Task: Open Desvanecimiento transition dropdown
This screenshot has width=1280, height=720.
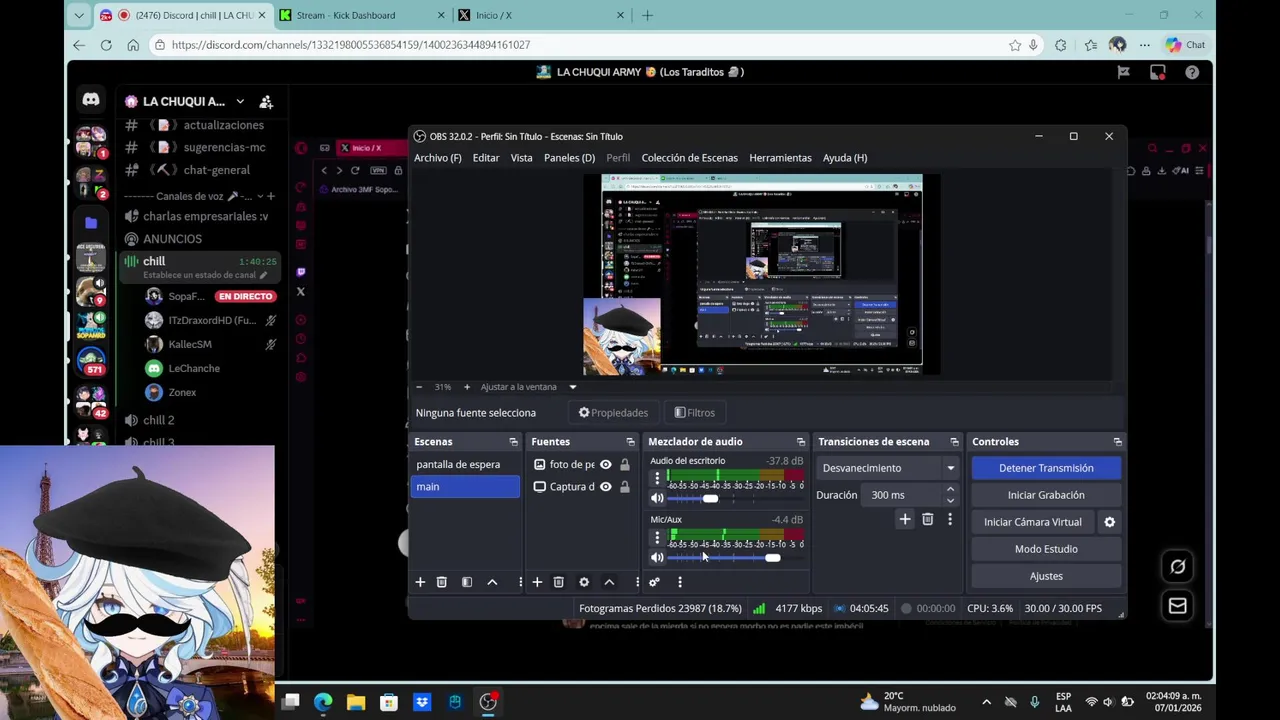Action: [888, 468]
